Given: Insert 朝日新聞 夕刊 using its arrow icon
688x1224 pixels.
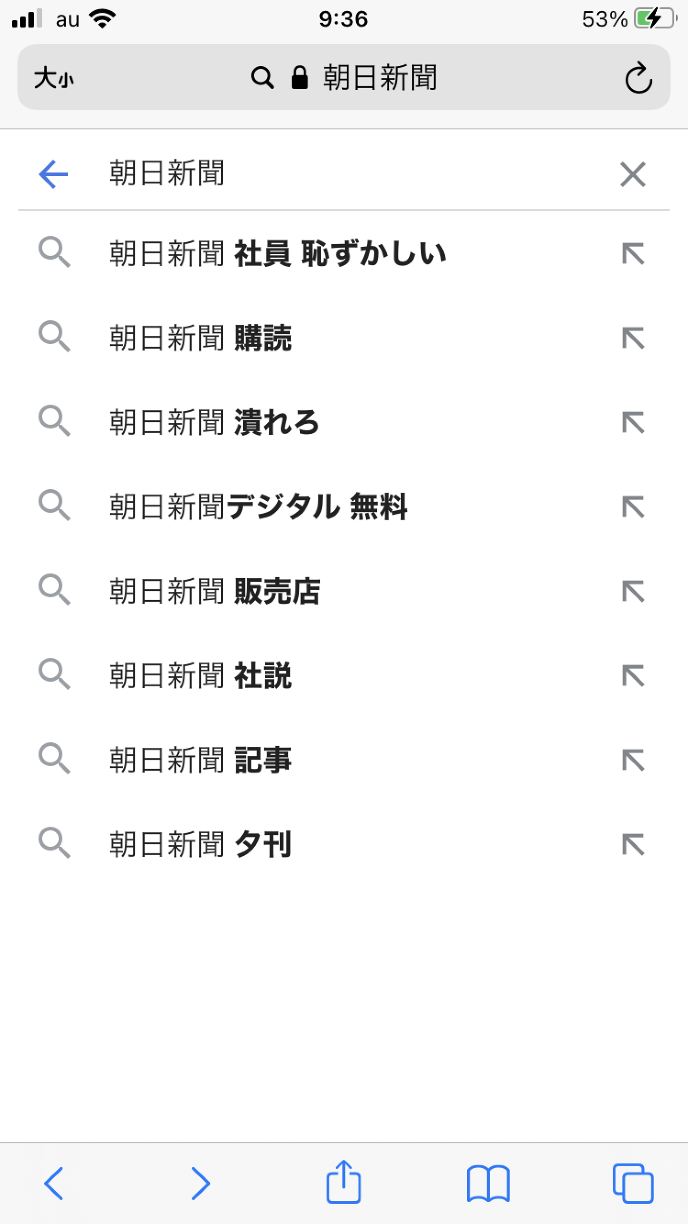Looking at the screenshot, I should 632,845.
